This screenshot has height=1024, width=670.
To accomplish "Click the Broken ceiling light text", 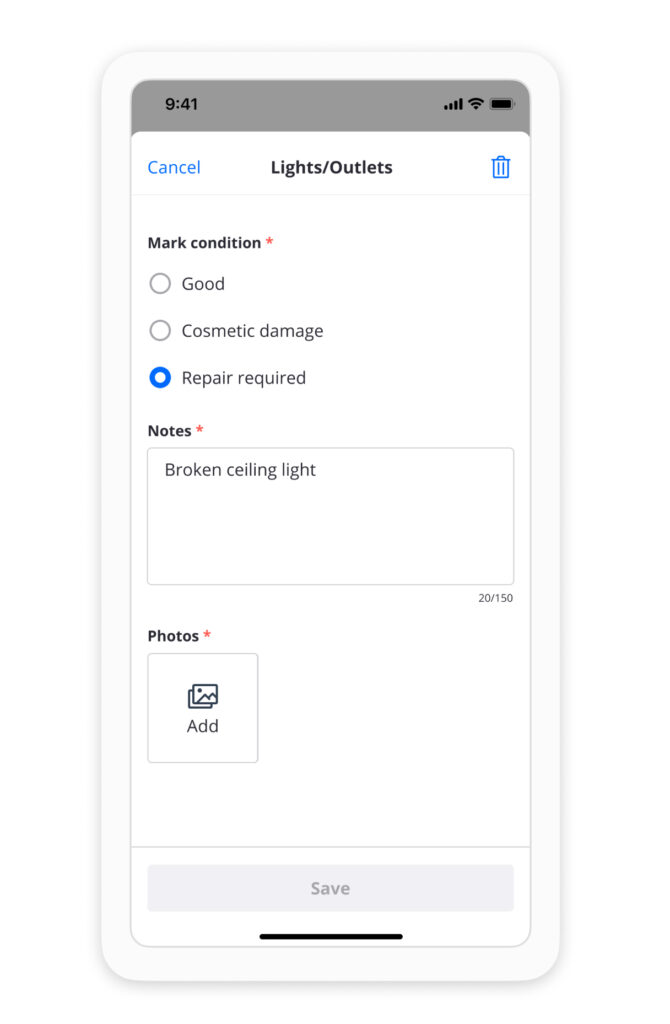I will (240, 470).
